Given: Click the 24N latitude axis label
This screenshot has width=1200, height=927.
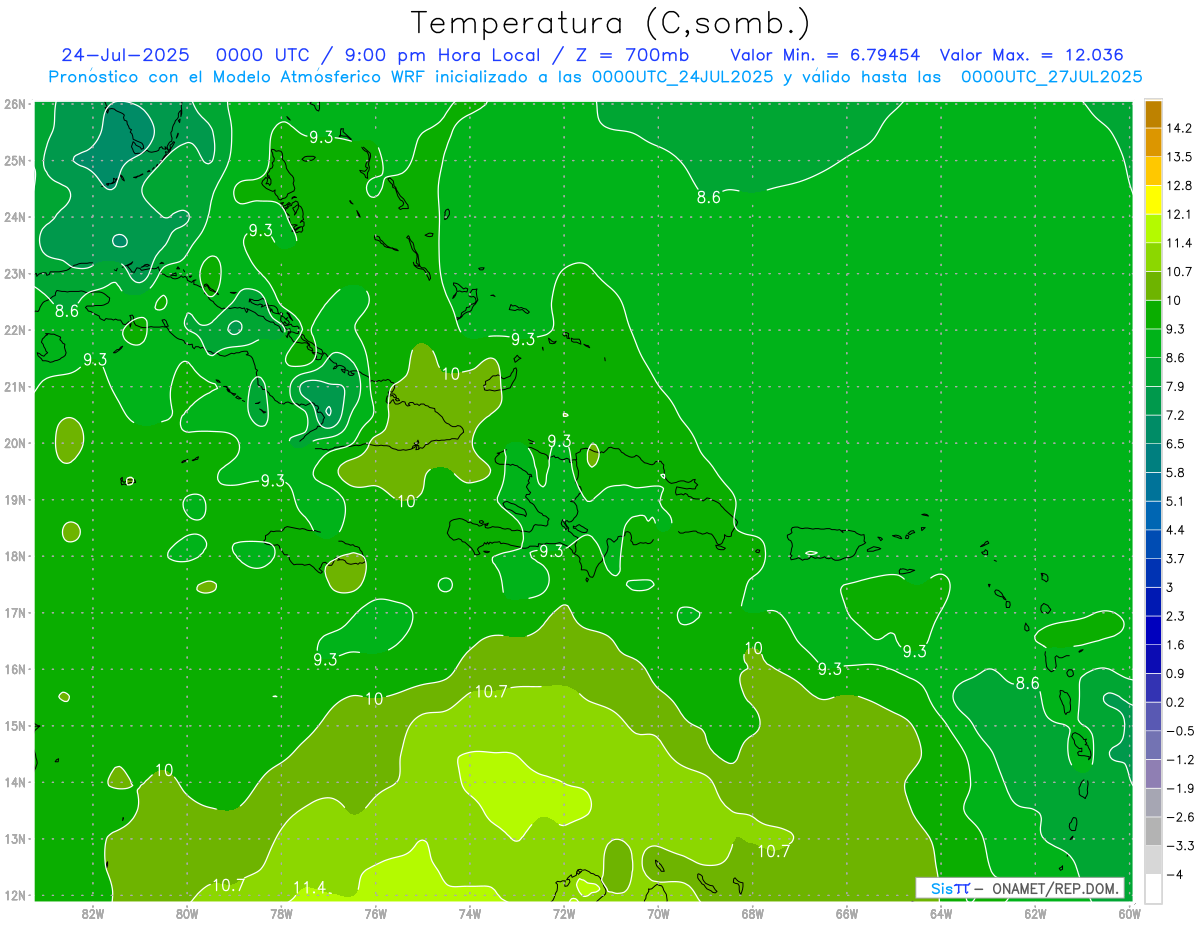Looking at the screenshot, I should (x=14, y=217).
